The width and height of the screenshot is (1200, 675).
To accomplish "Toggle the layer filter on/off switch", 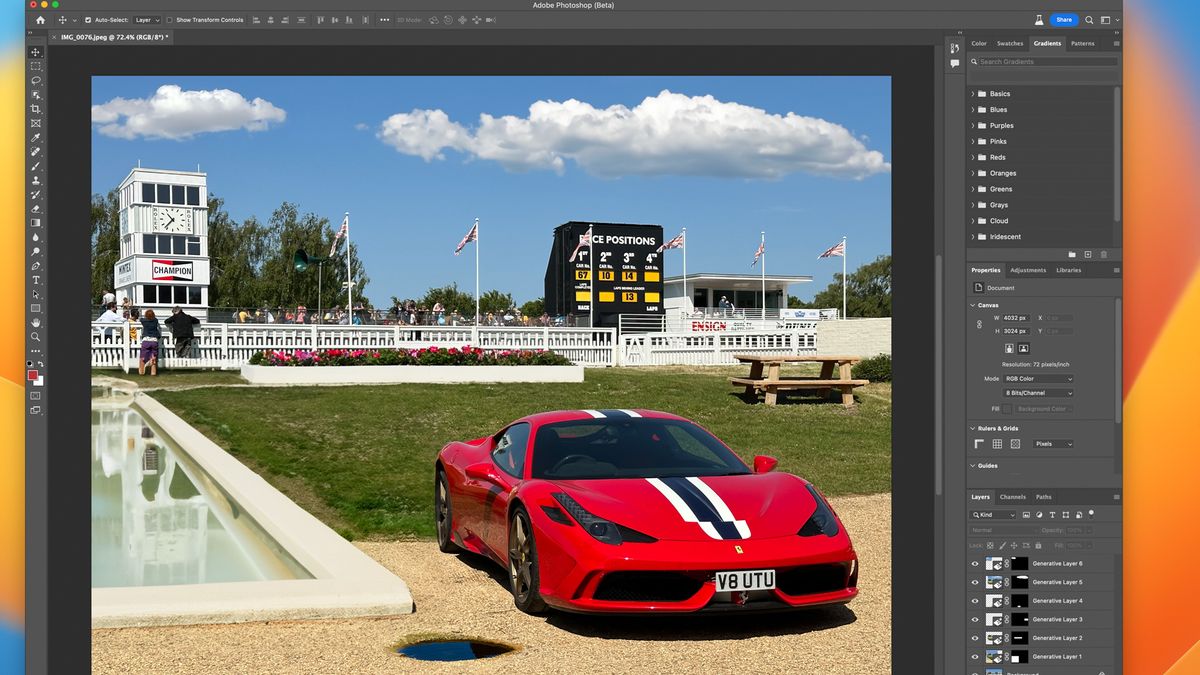I will coord(1091,512).
